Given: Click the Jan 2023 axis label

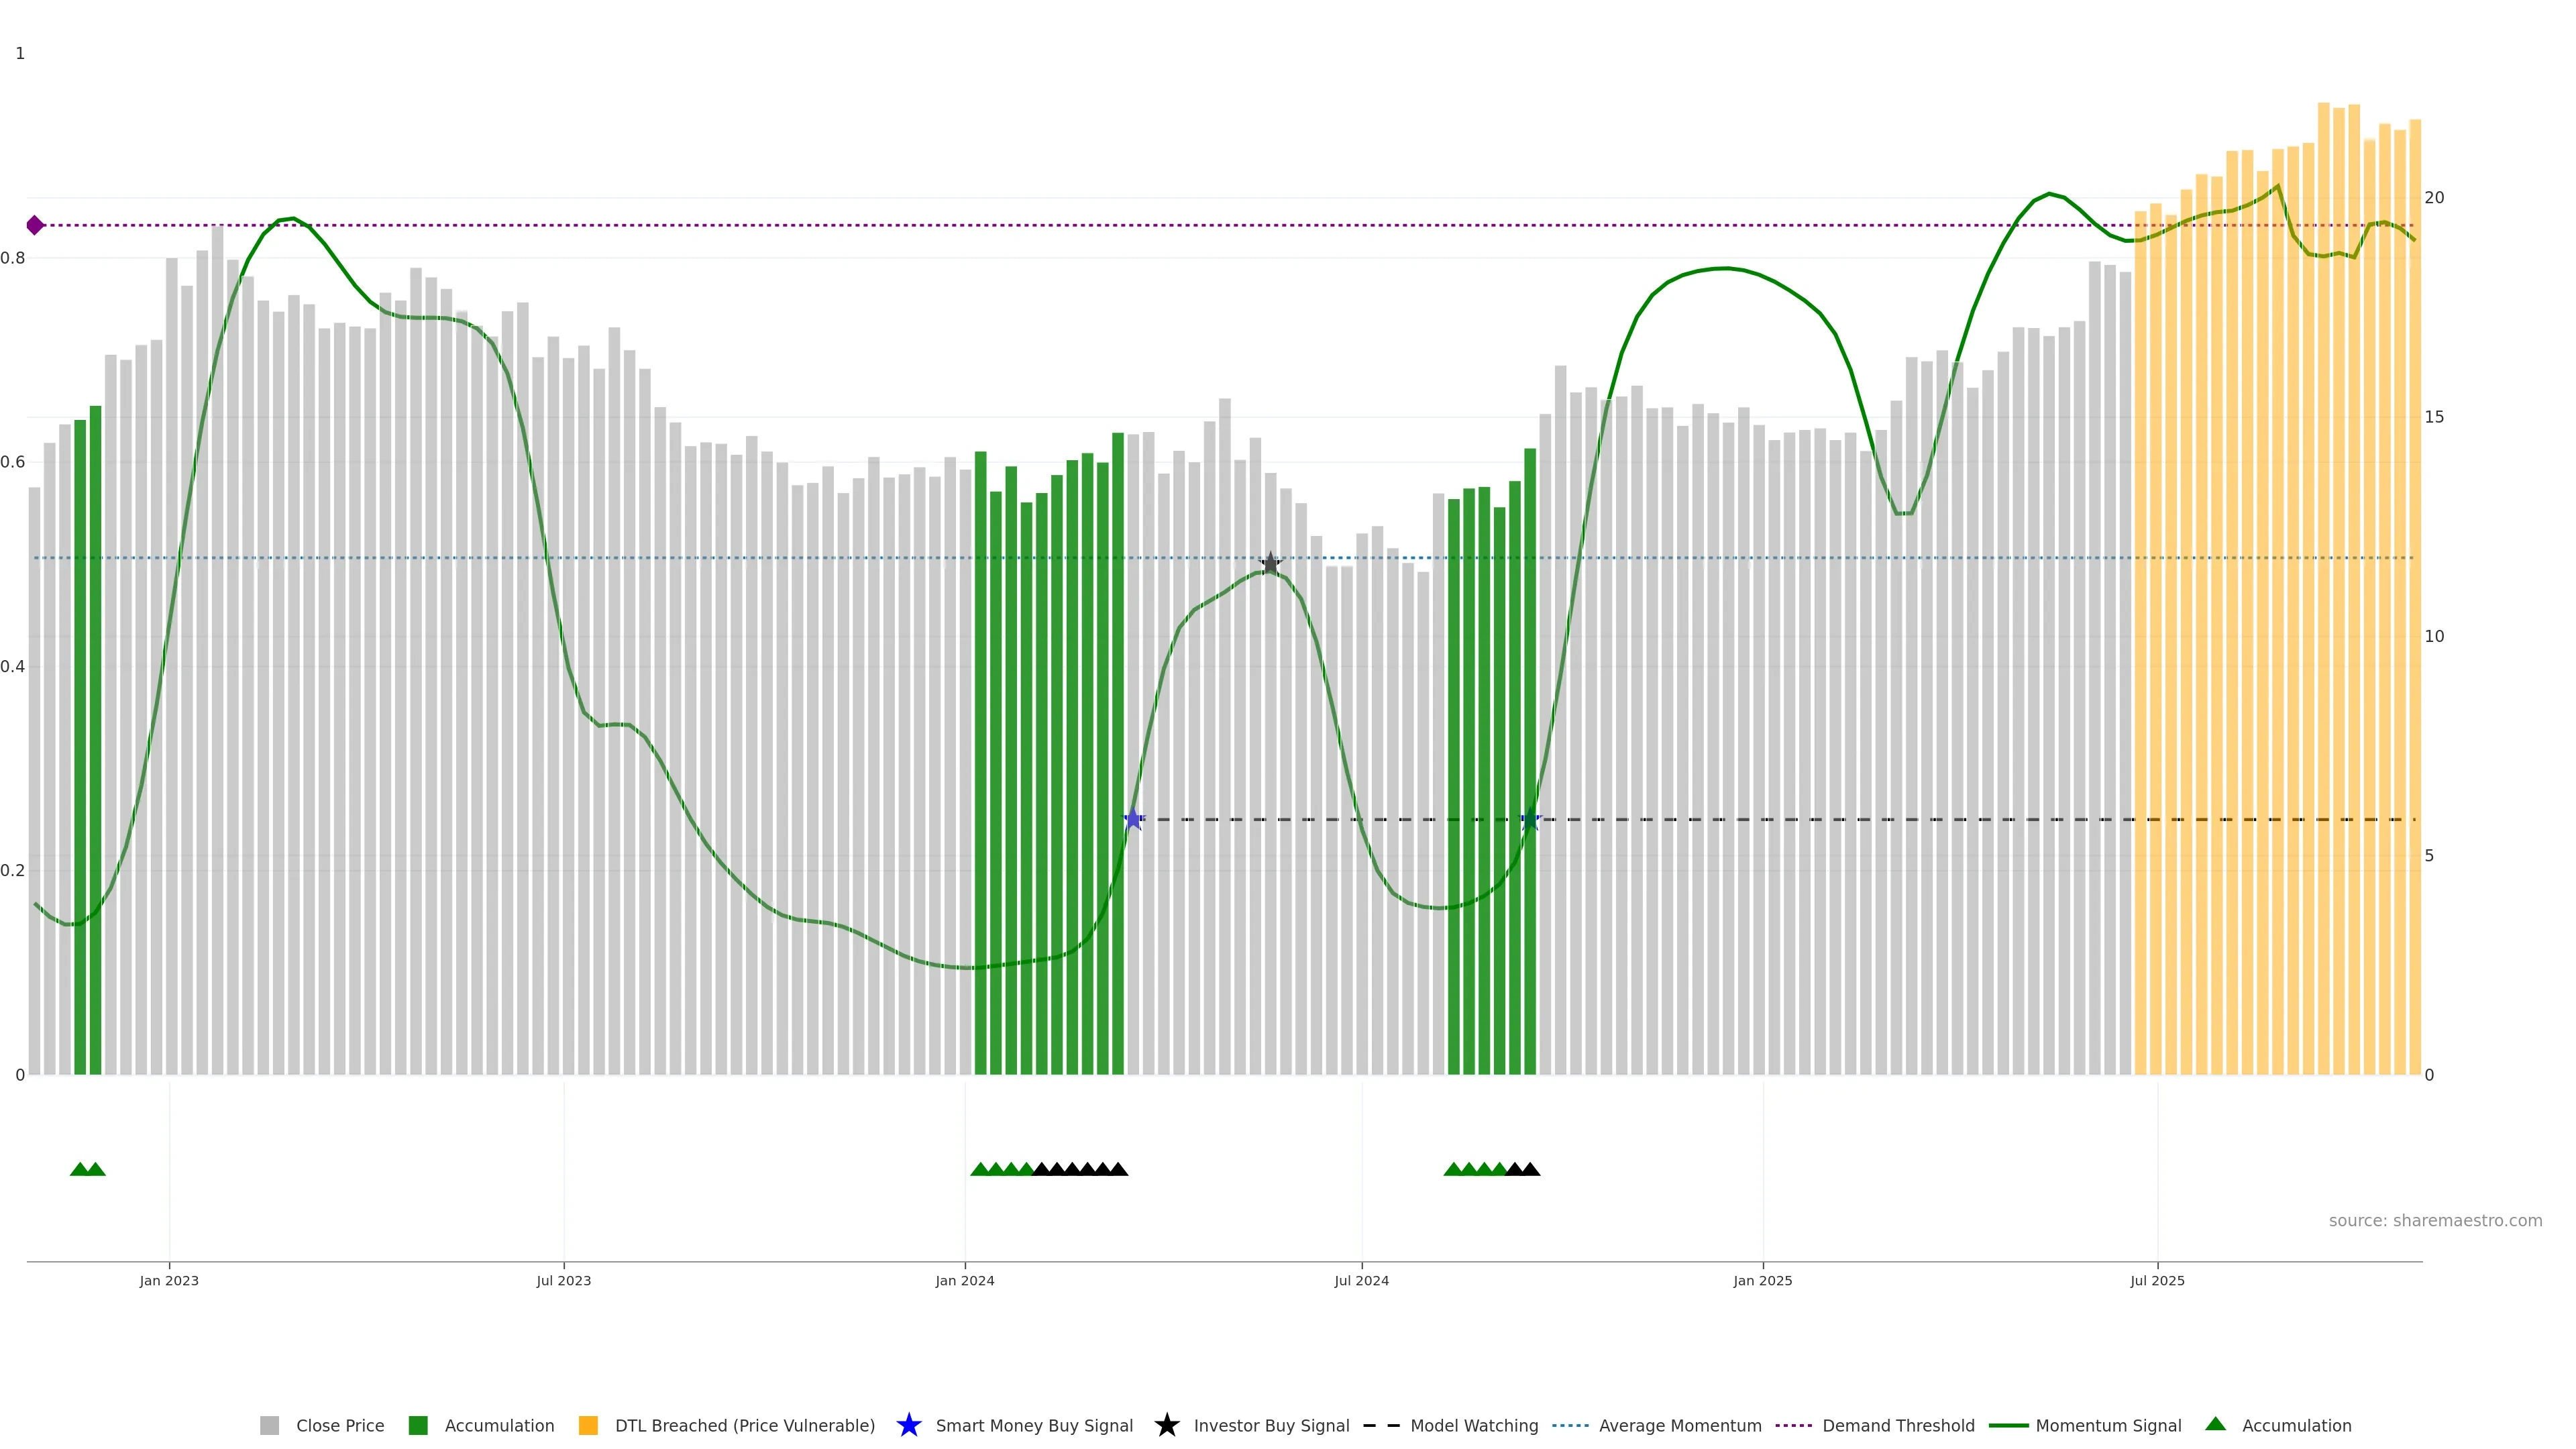Looking at the screenshot, I should (169, 1280).
